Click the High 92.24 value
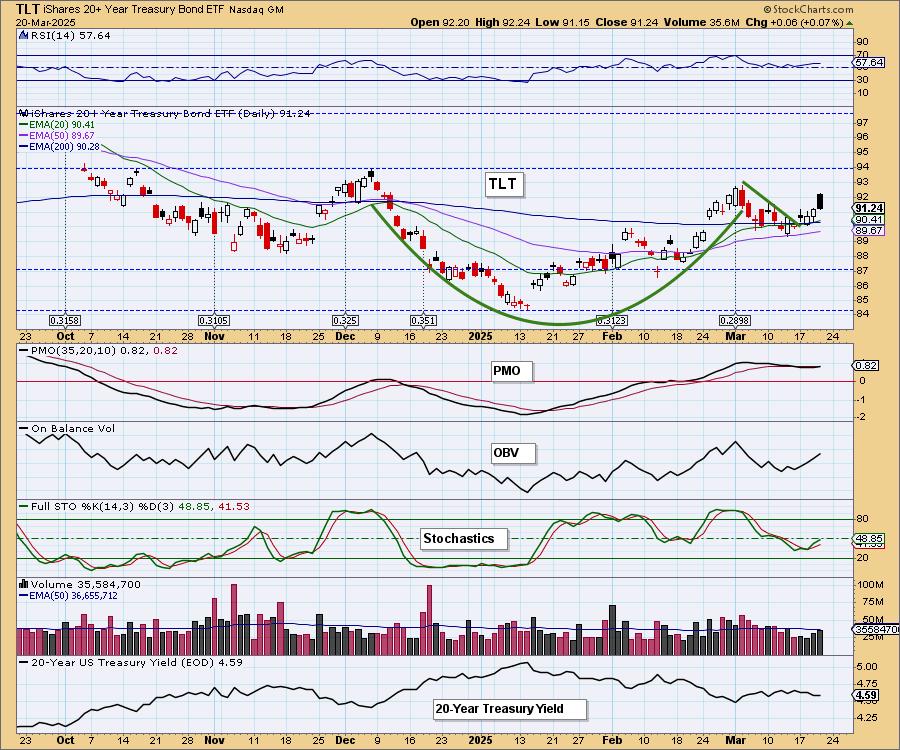This screenshot has width=900, height=750. tap(502, 22)
